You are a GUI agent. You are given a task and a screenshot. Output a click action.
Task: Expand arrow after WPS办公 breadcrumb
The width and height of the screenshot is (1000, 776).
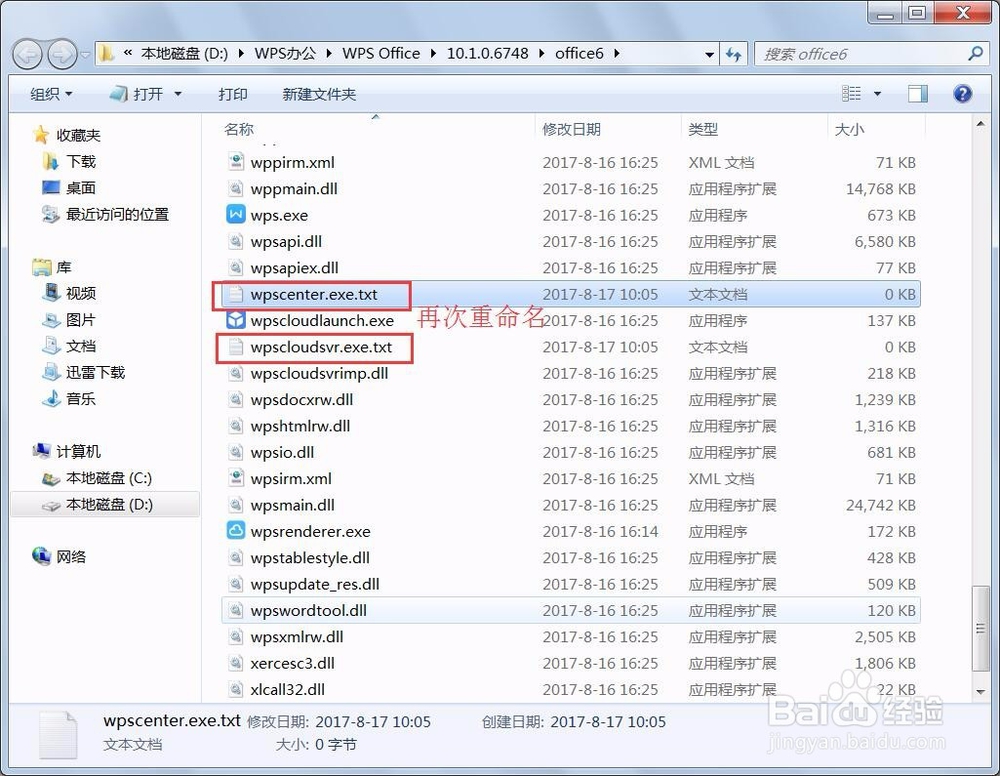pos(330,54)
